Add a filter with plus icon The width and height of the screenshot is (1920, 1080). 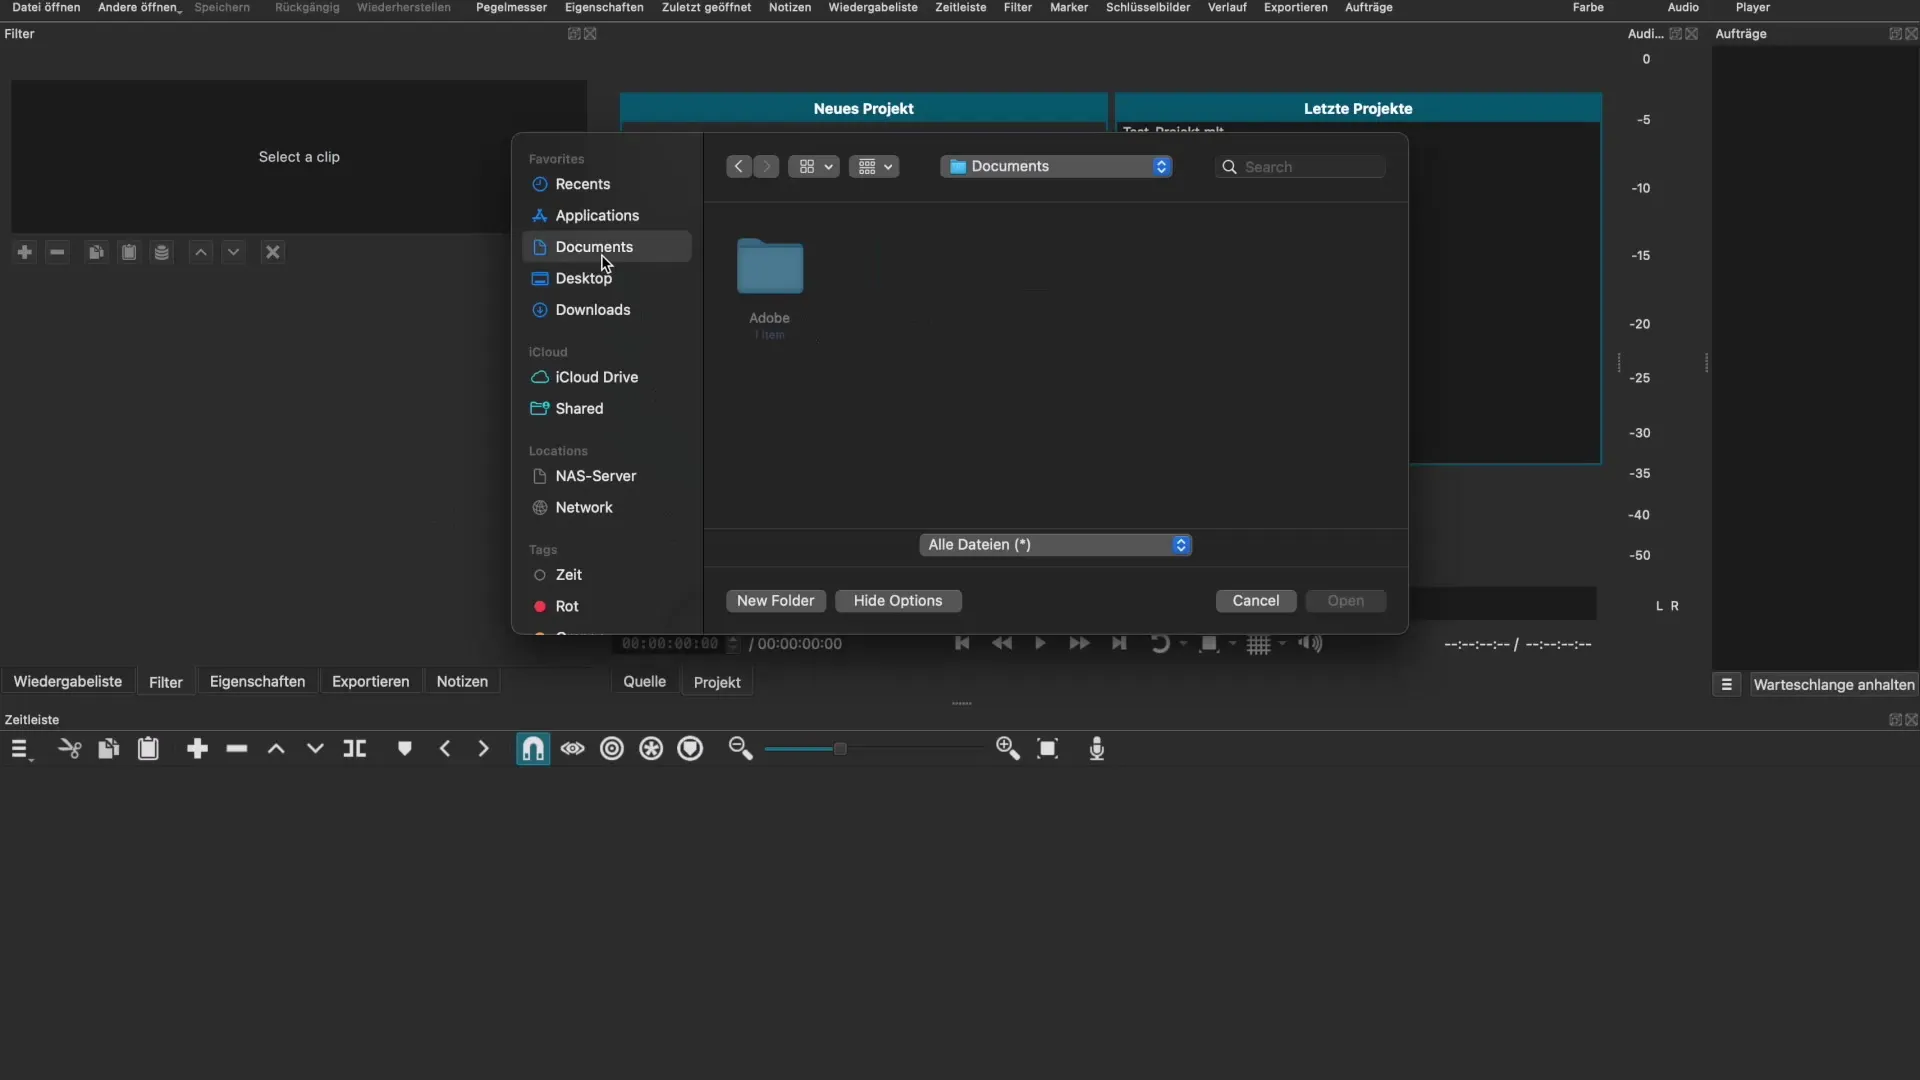click(x=25, y=252)
